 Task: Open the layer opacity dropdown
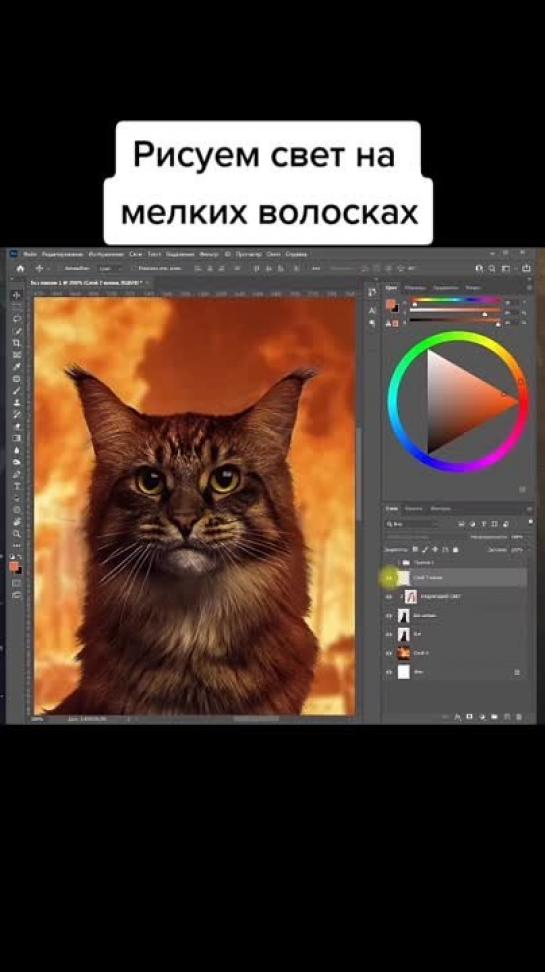pyautogui.click(x=515, y=537)
